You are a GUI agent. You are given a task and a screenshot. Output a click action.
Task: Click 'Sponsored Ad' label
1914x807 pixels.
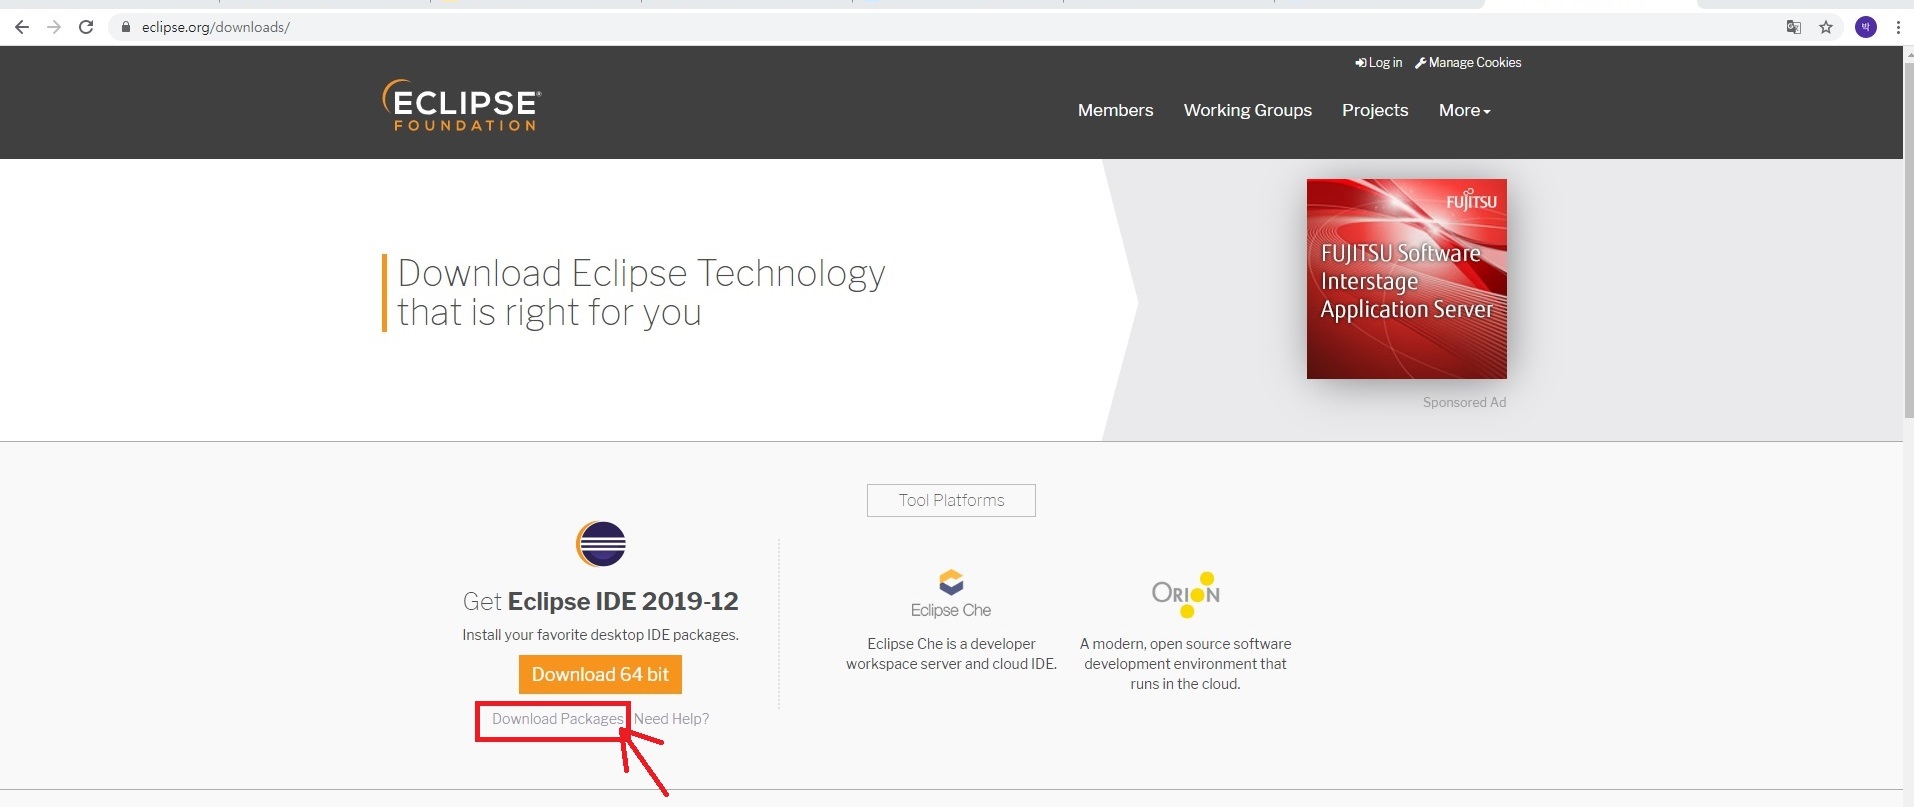(x=1464, y=402)
